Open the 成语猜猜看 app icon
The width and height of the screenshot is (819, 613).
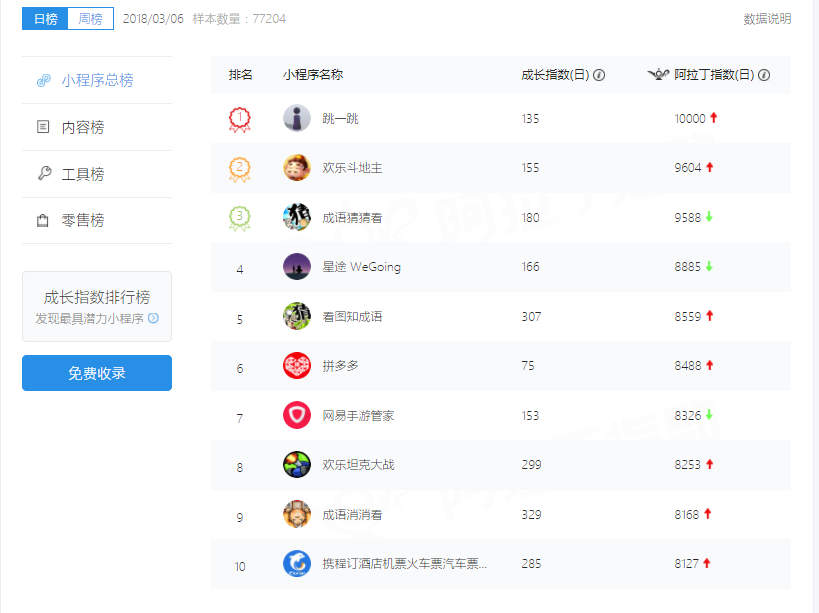297,217
